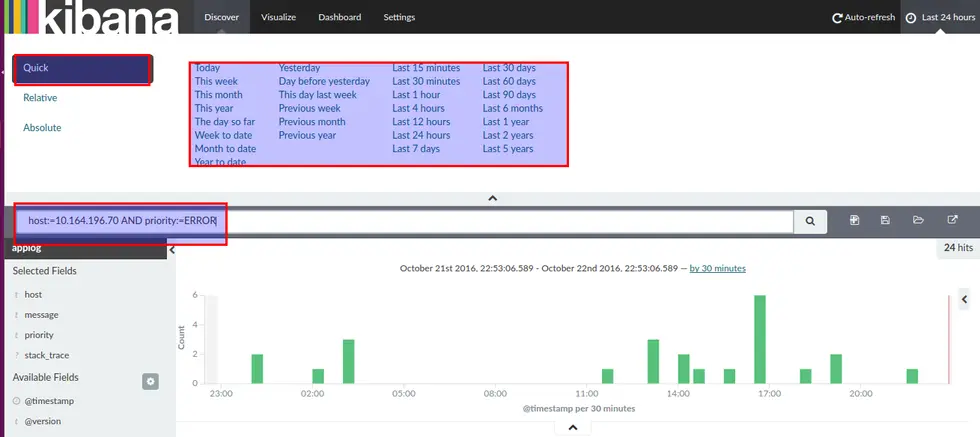980x437 pixels.
Task: Open the Discover tab
Action: tap(221, 17)
